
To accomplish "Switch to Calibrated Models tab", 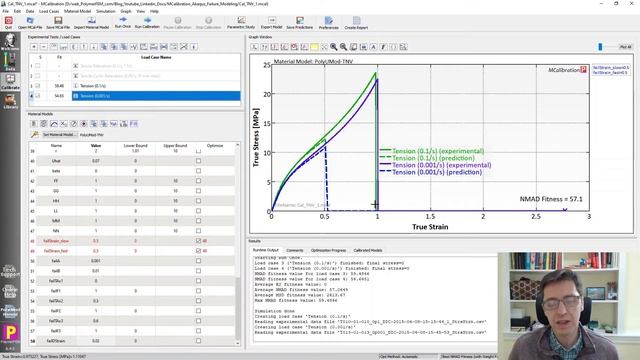I will point(368,250).
